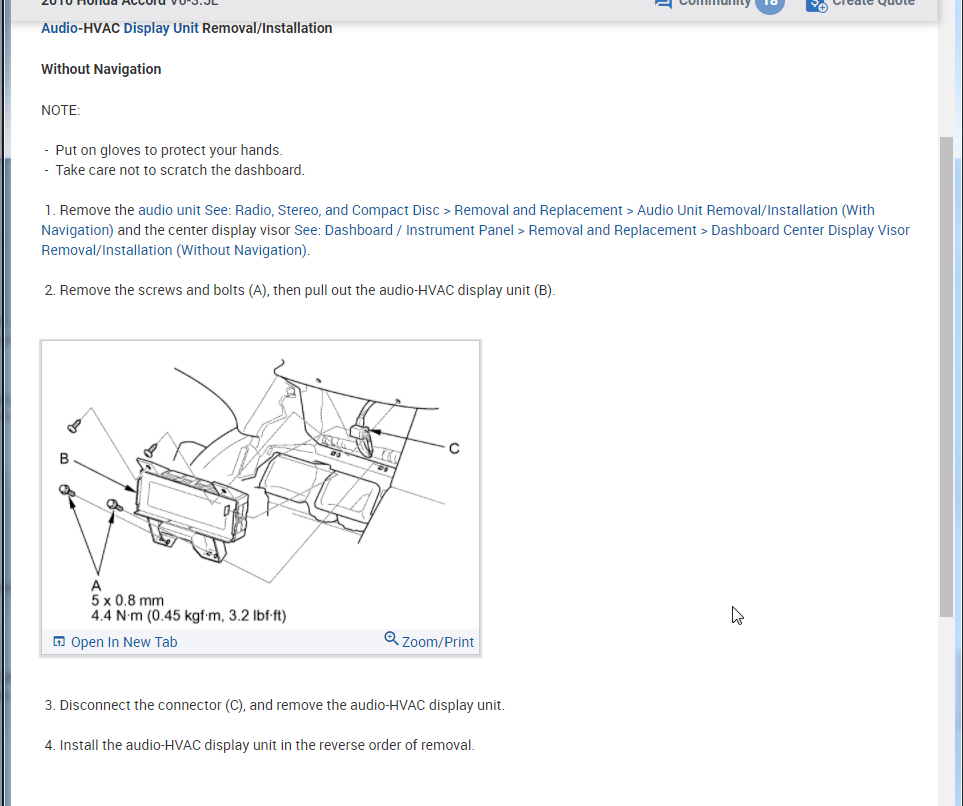Screen dimensions: 963x806
Task: Click the Community count badge
Action: pyautogui.click(x=770, y=4)
